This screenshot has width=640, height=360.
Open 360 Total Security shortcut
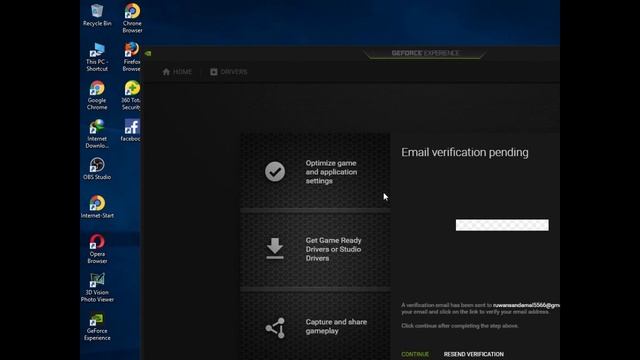click(x=131, y=96)
